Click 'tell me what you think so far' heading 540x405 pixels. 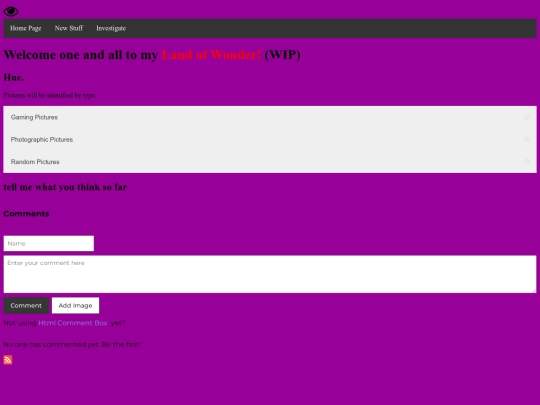click(x=65, y=187)
